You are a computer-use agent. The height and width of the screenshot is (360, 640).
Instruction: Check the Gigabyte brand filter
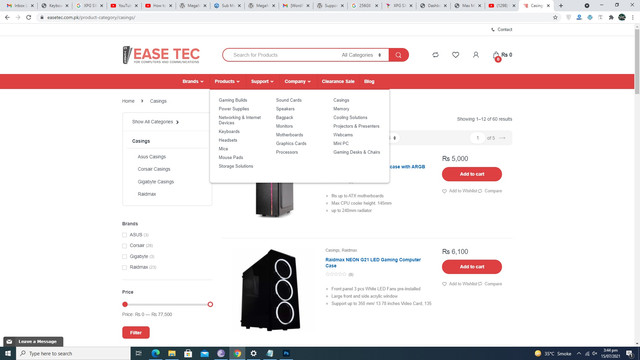124,256
